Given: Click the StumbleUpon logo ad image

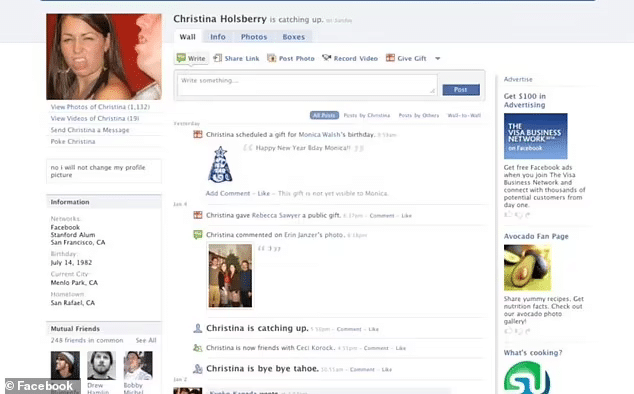Looking at the screenshot, I should [527, 378].
